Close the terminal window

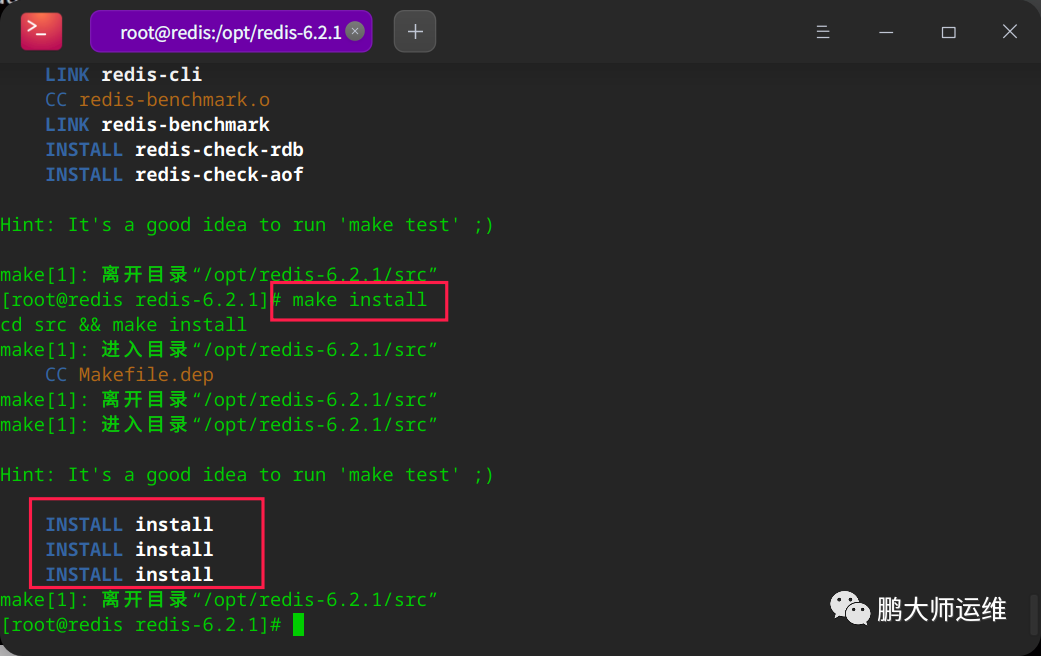click(1010, 31)
